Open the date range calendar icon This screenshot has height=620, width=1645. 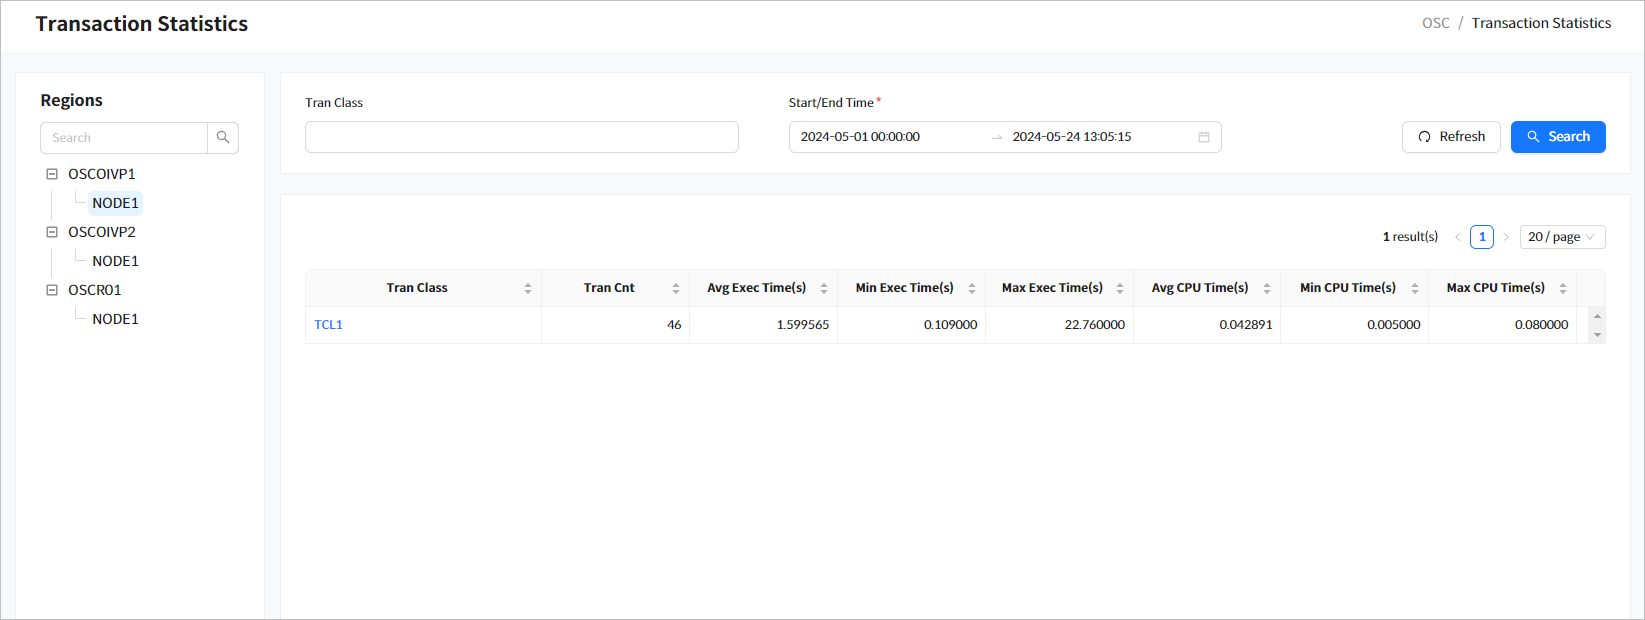pyautogui.click(x=1204, y=137)
